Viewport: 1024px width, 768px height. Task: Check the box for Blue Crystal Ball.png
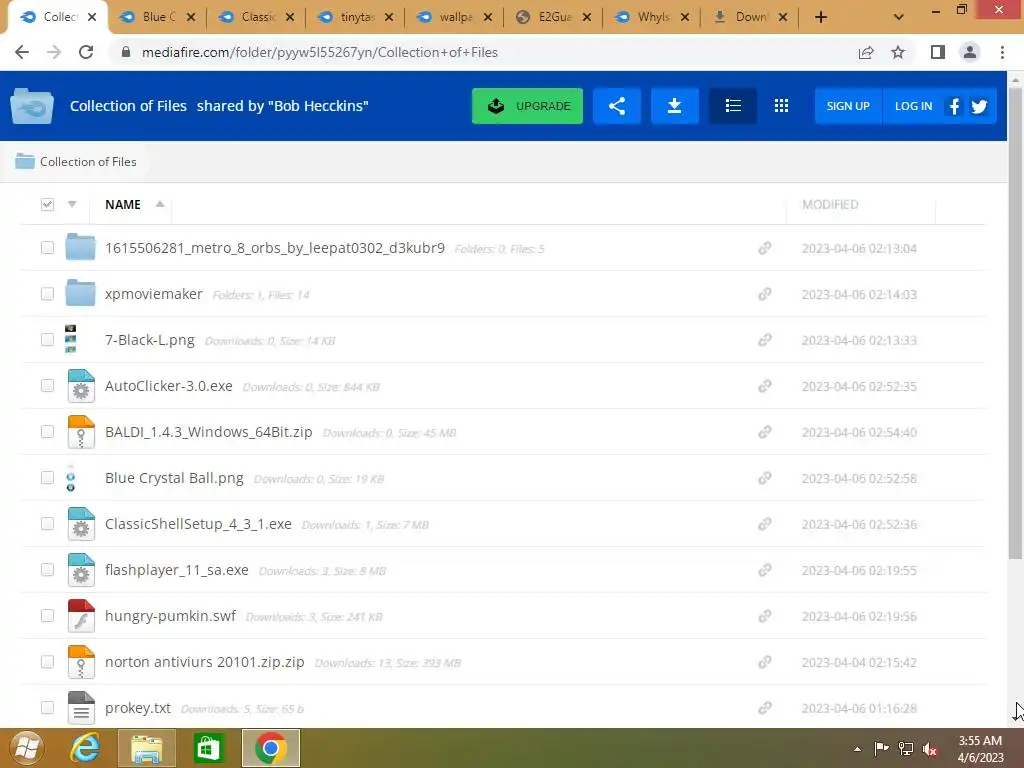(x=47, y=478)
